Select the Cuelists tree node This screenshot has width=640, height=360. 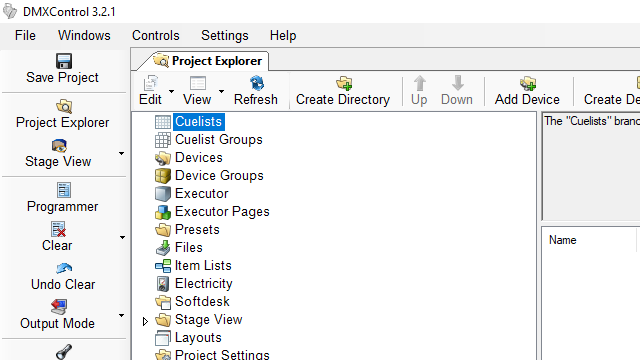[x=198, y=122]
